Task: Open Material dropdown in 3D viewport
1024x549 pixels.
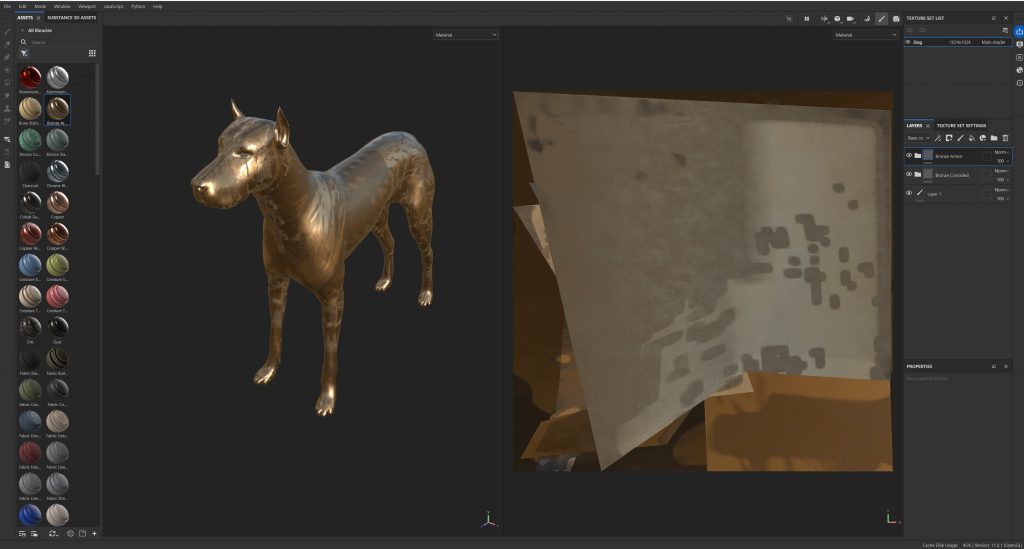Action: [465, 35]
